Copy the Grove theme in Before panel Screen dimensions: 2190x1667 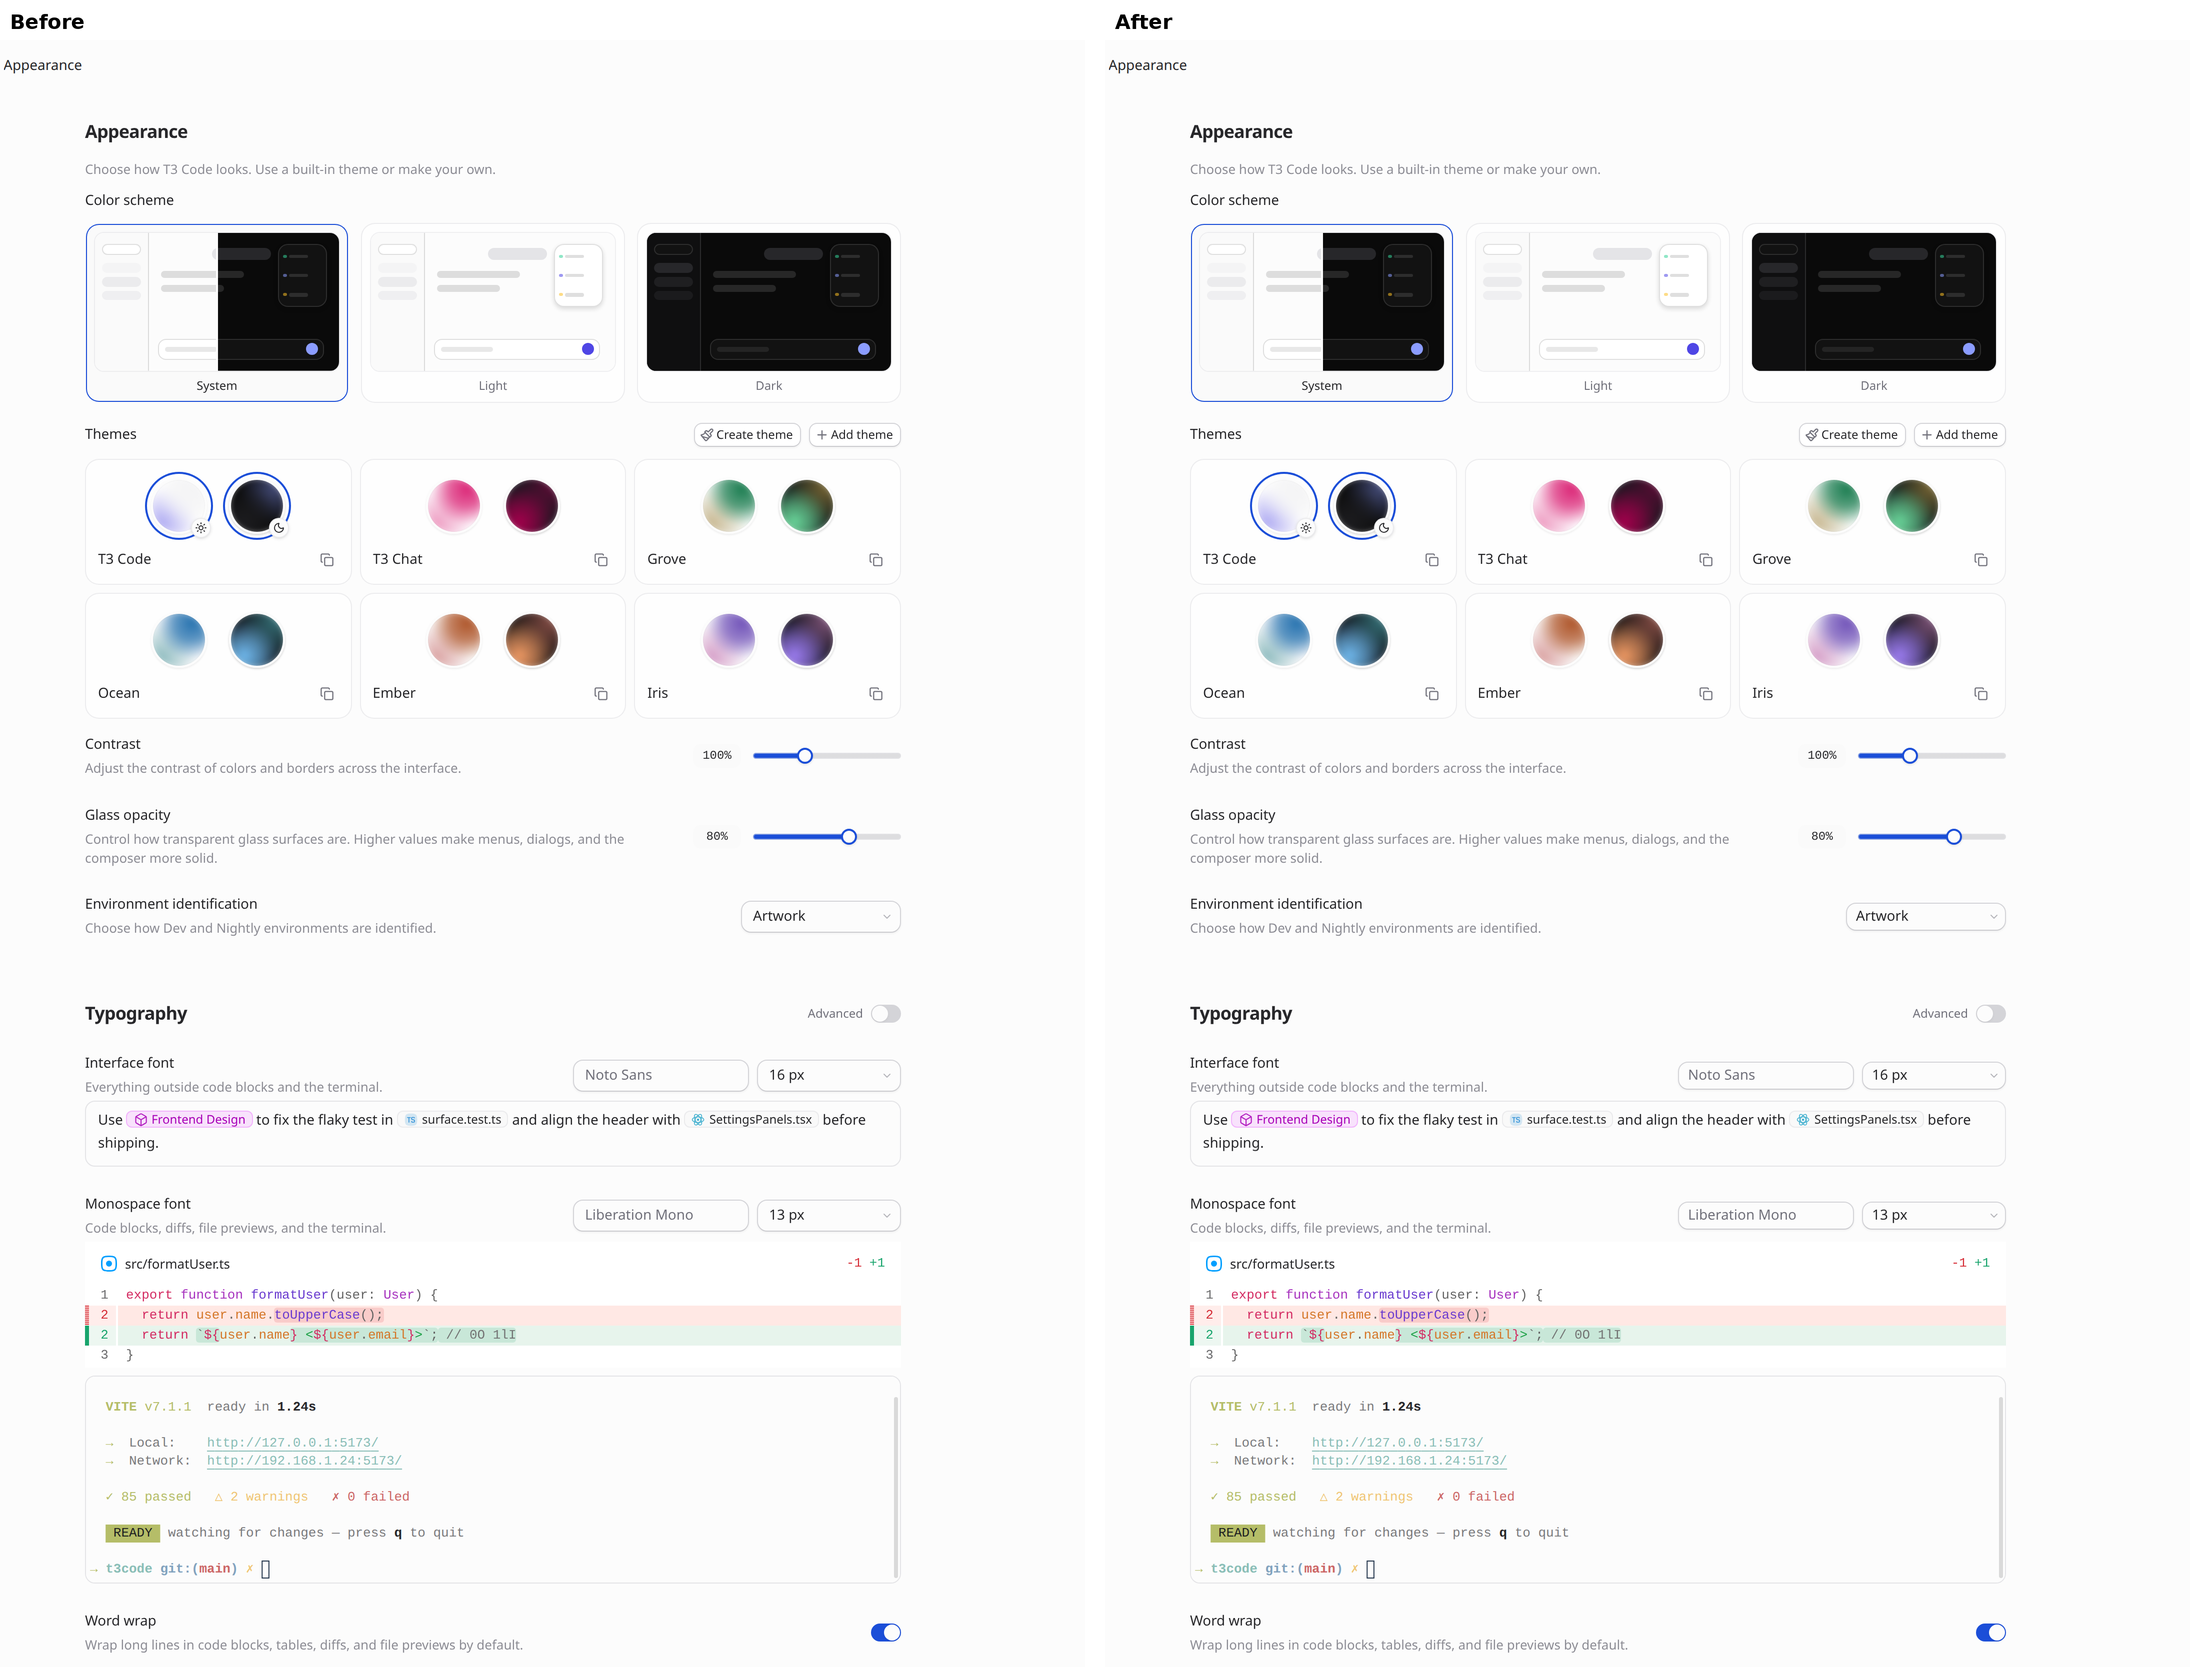coord(876,560)
